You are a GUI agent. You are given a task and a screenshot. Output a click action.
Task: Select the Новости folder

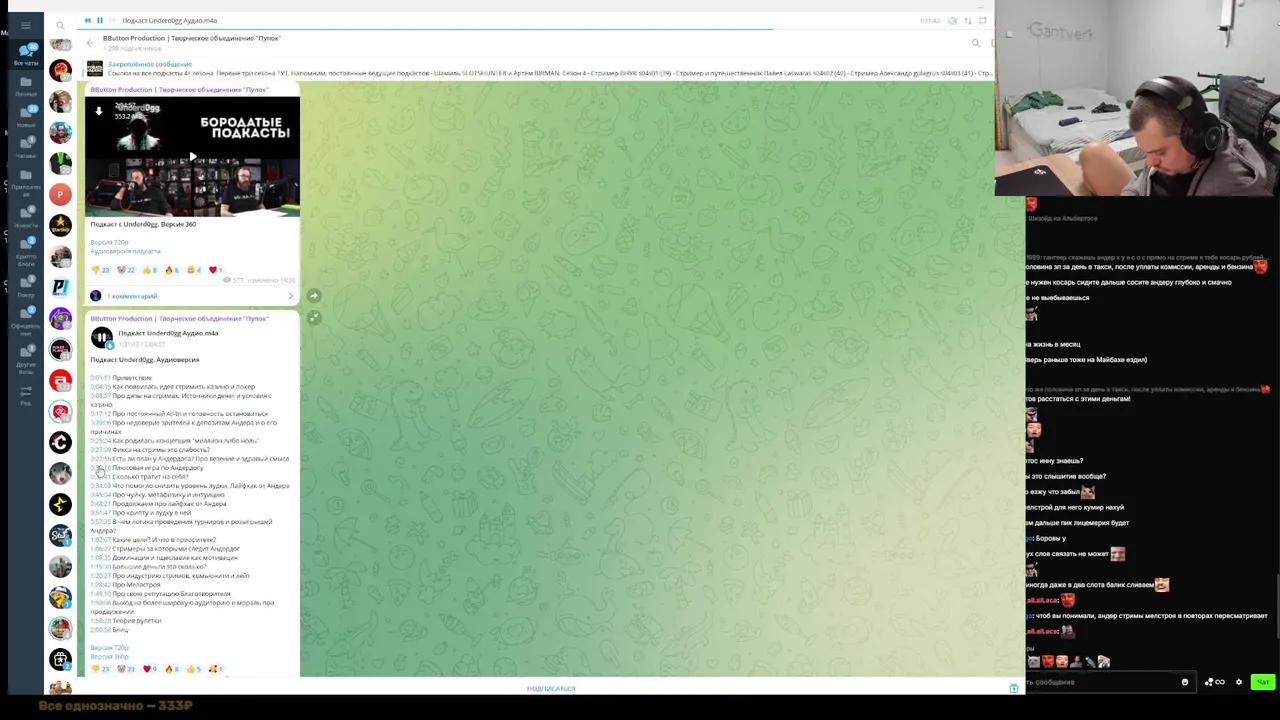[26, 216]
